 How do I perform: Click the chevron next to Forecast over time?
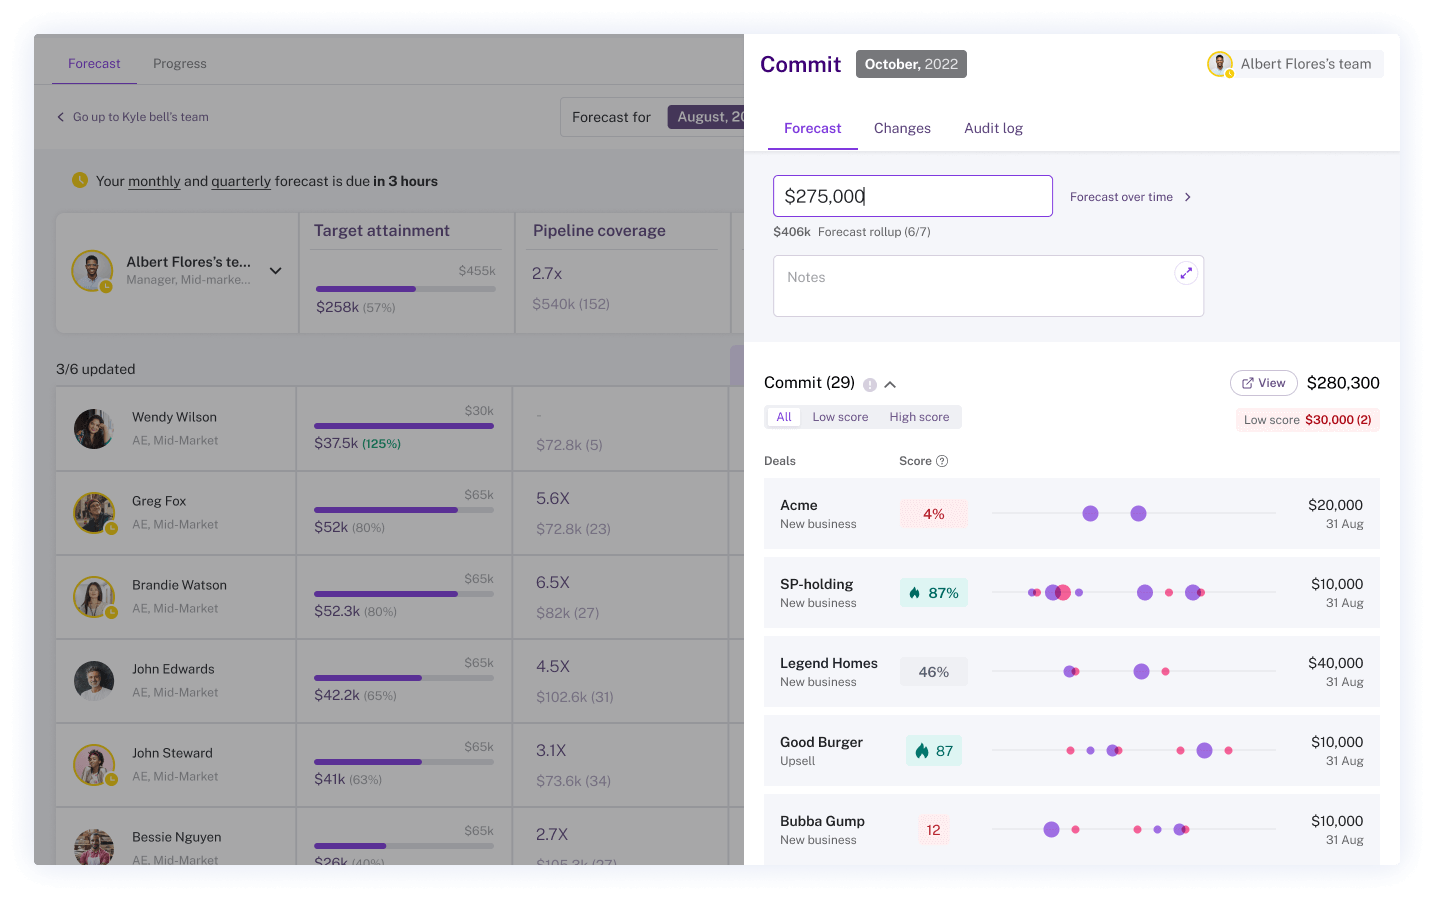coord(1188,197)
